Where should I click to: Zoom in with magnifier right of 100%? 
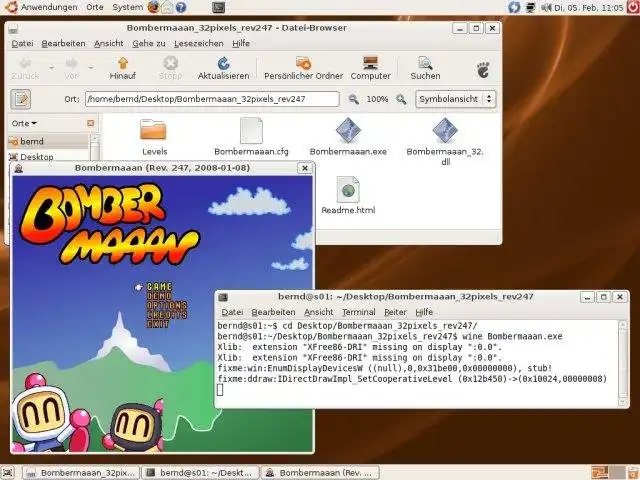(401, 99)
